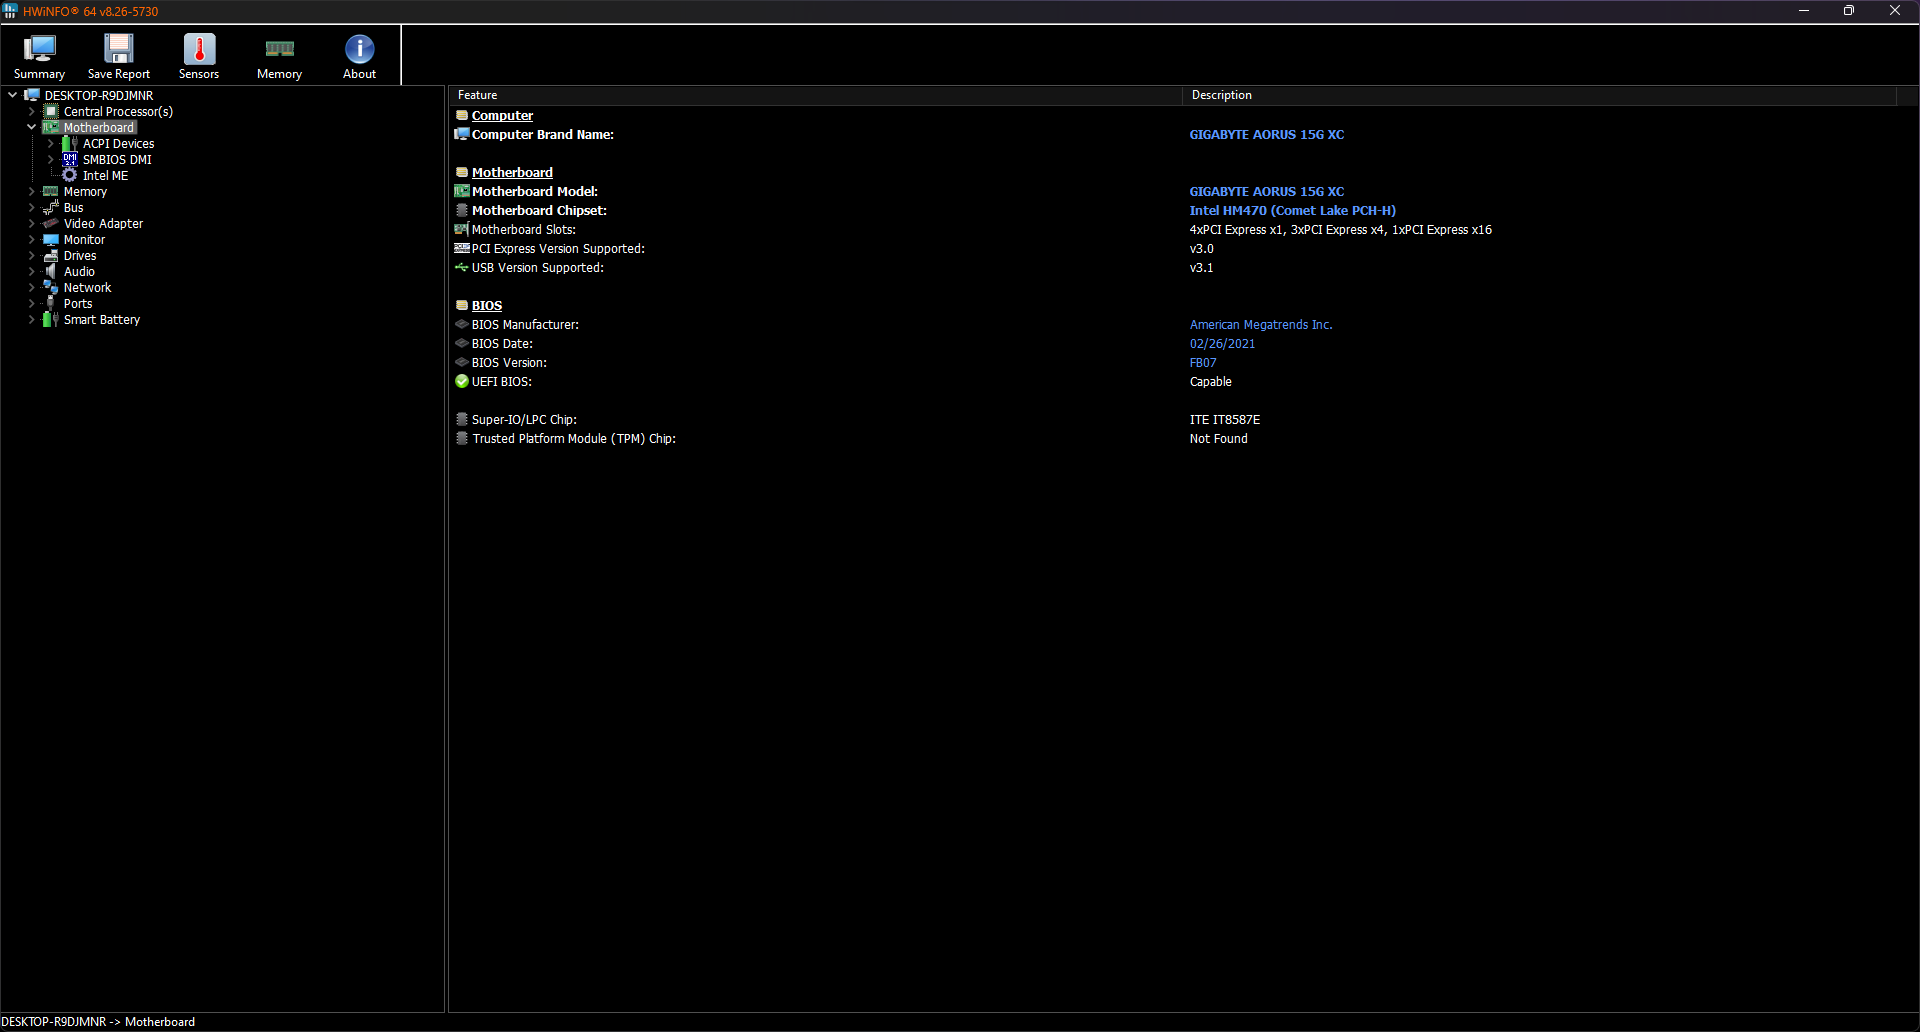1920x1032 pixels.
Task: Click the Computer Brand Name icon
Action: click(462, 135)
